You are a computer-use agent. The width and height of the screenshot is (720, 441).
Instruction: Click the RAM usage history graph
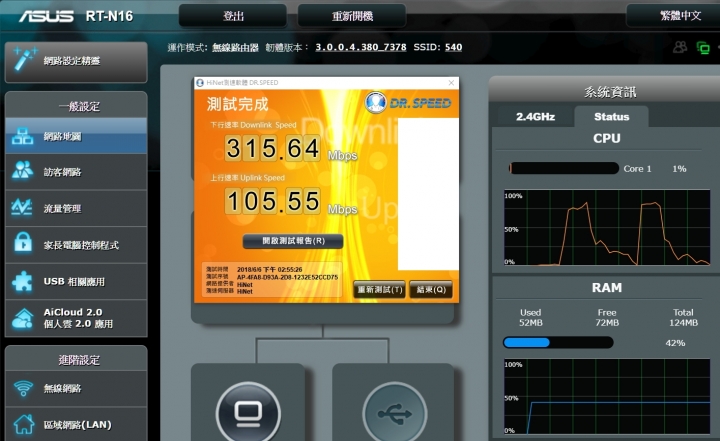pos(607,396)
